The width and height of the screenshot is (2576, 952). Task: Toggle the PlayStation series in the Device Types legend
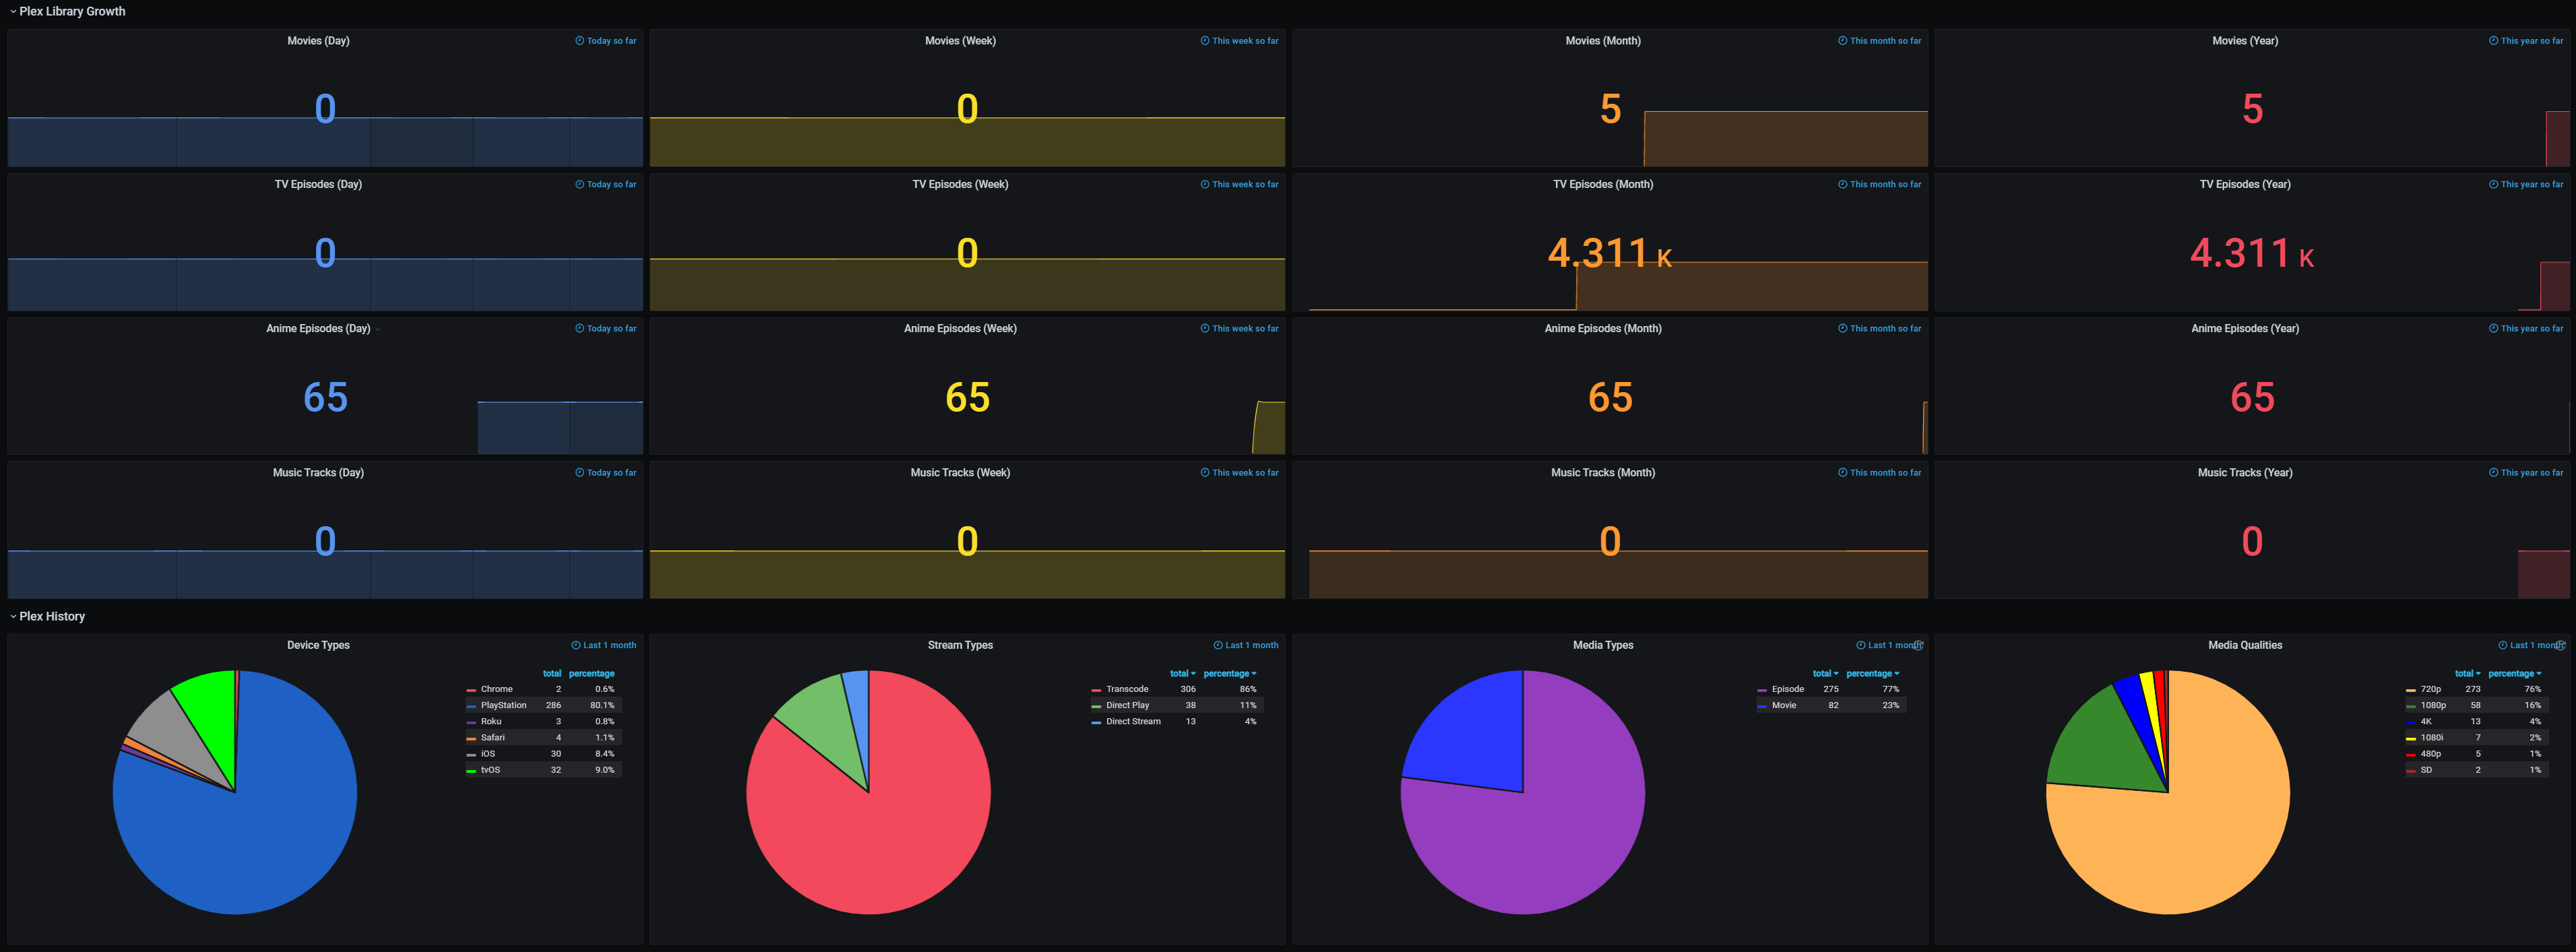click(x=503, y=705)
